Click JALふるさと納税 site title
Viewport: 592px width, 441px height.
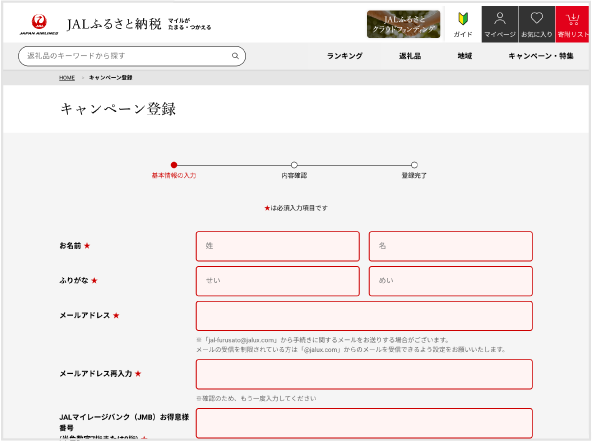[114, 24]
